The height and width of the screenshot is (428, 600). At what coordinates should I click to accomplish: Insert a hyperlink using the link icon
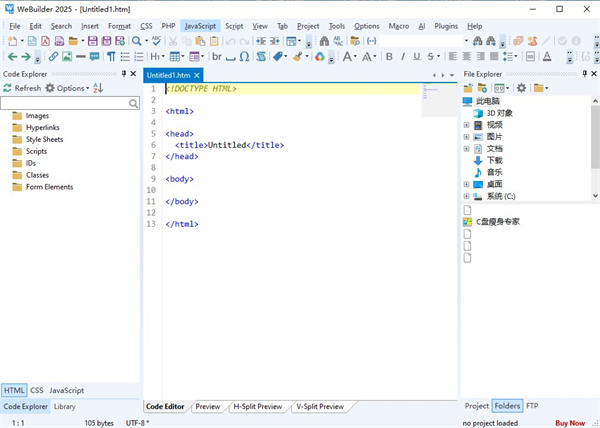coord(53,57)
